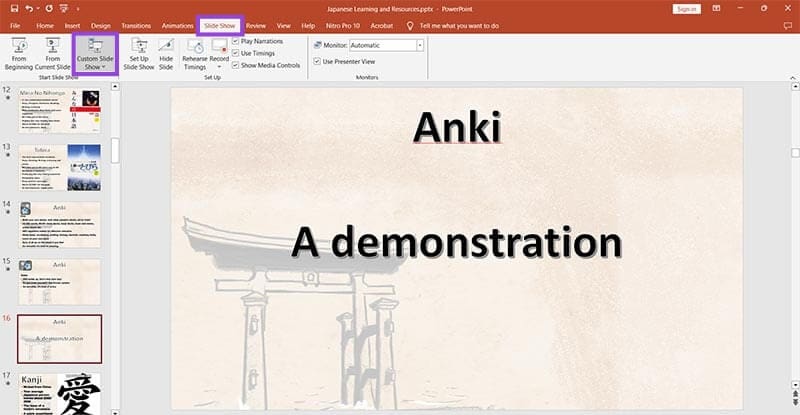
Task: Click the thumbnail pane scroll up arrow
Action: [x=115, y=87]
